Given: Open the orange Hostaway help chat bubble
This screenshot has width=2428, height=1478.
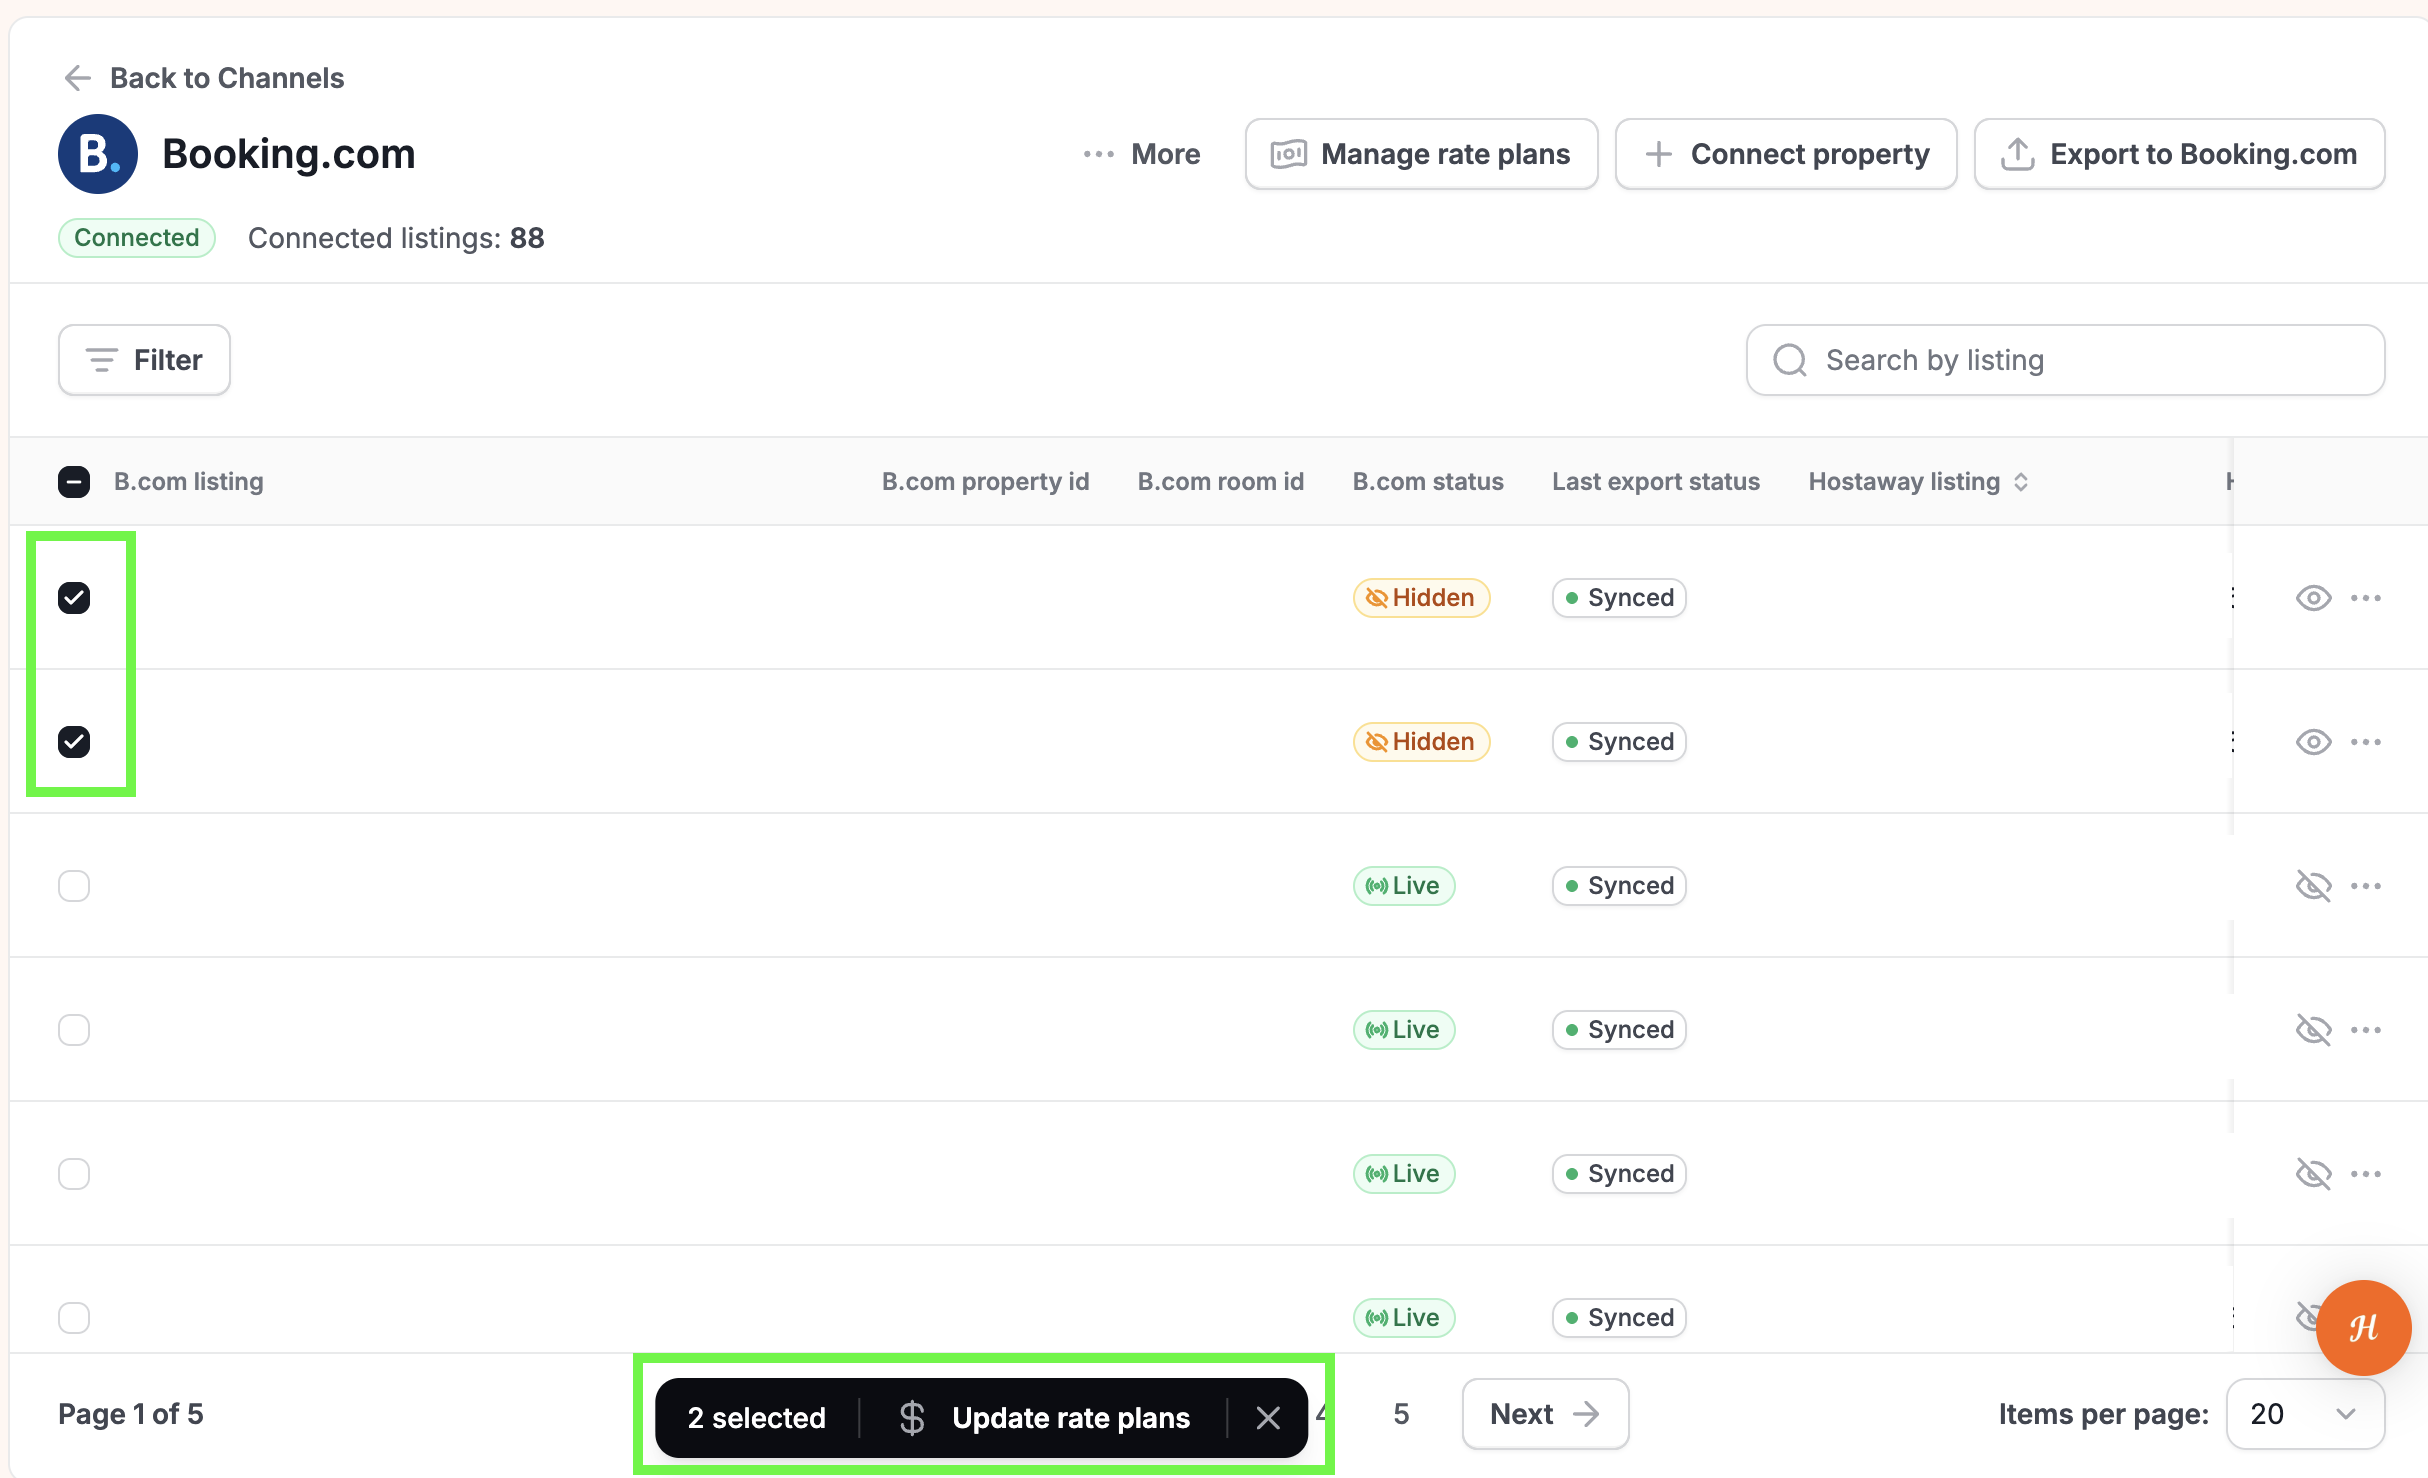Looking at the screenshot, I should click(2363, 1328).
